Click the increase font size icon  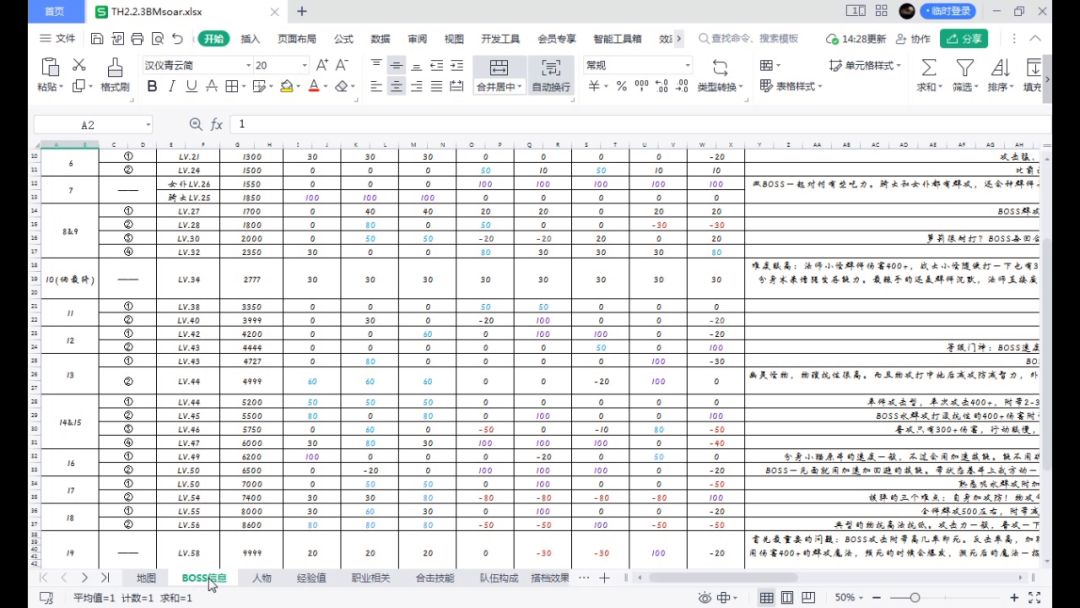coord(321,65)
